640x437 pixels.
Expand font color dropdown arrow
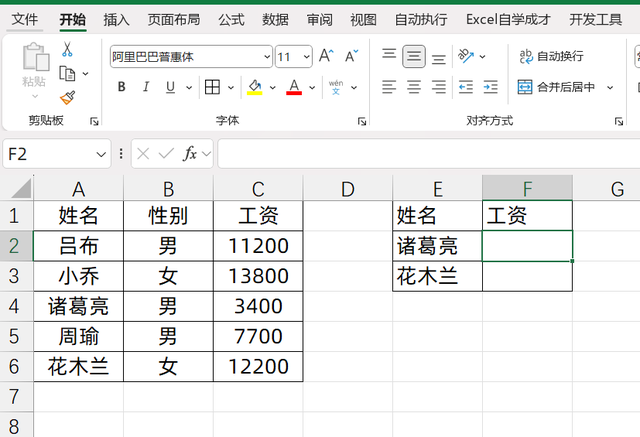click(312, 87)
